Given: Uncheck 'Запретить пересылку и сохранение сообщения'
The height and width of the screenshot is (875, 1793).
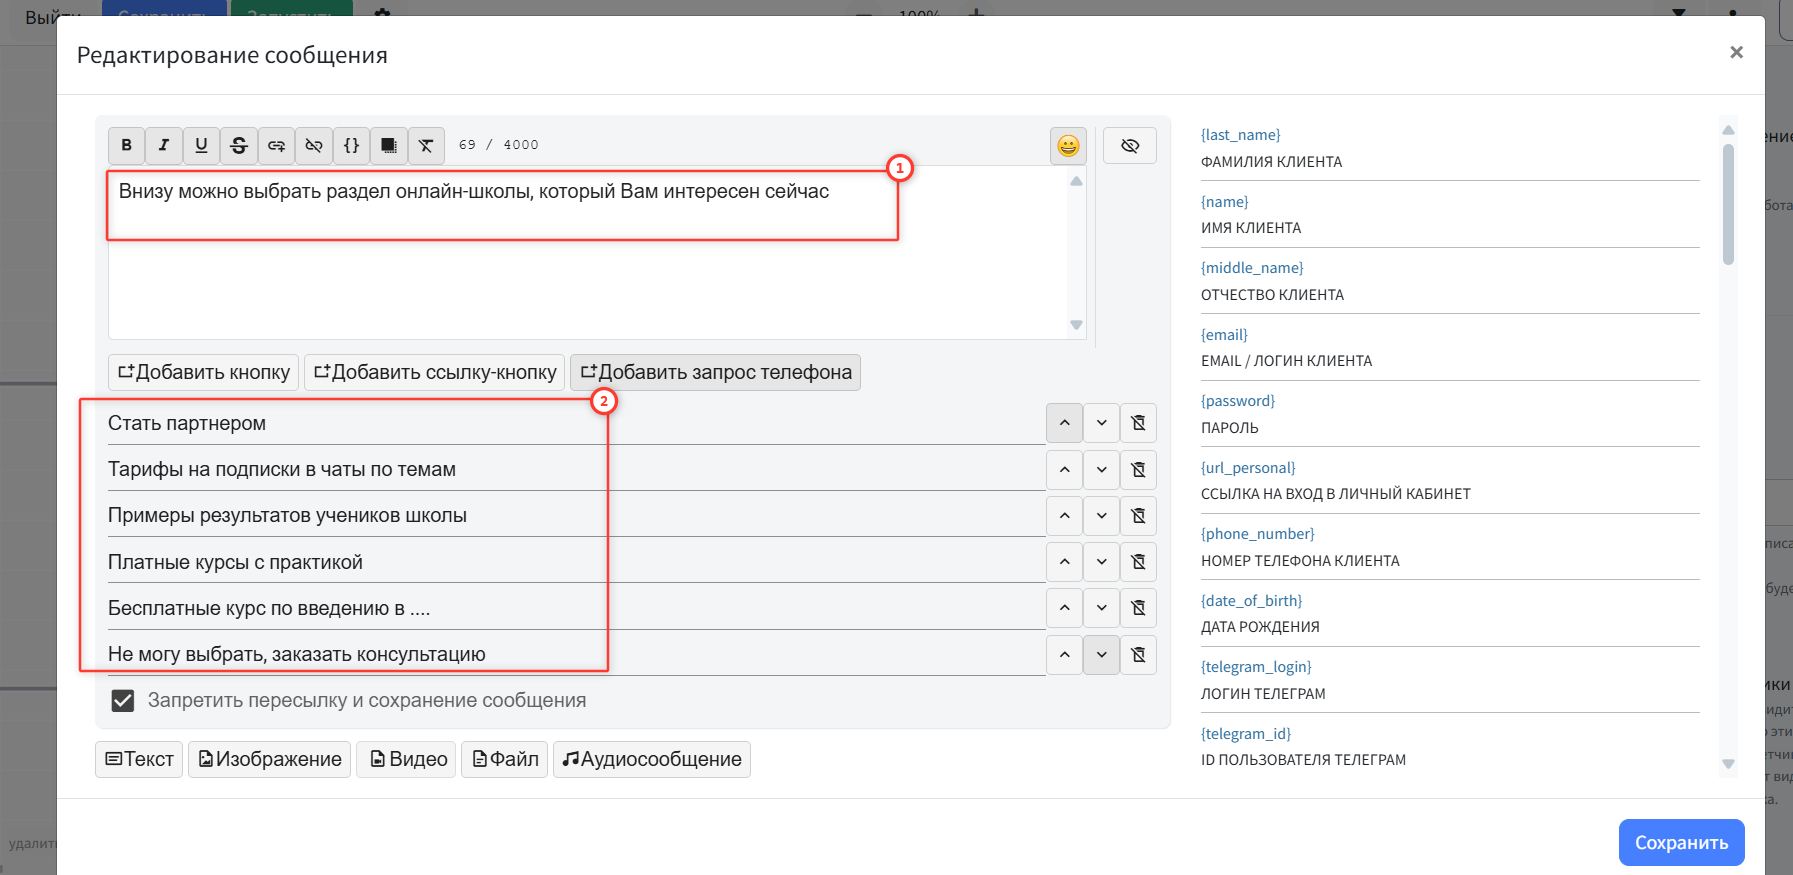Looking at the screenshot, I should 123,701.
